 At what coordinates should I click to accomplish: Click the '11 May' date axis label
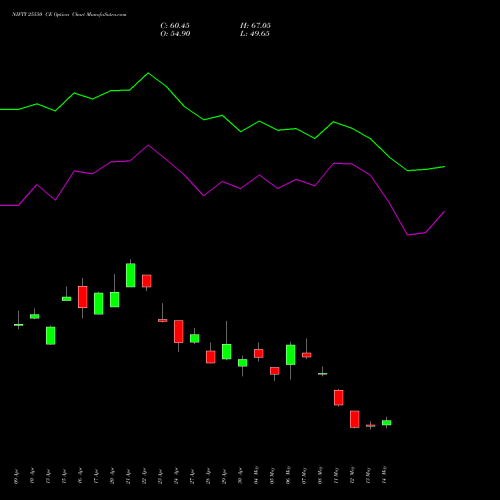click(336, 475)
